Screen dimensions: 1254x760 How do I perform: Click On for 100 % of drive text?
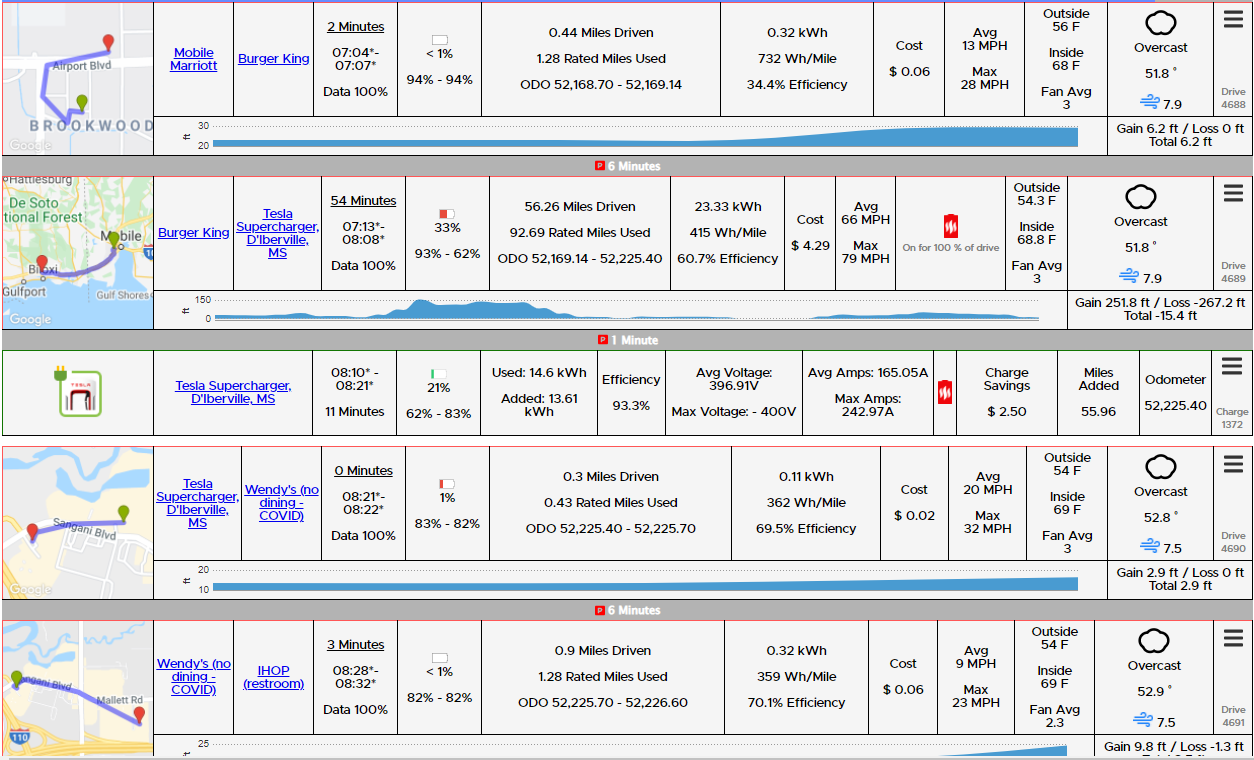(x=950, y=248)
